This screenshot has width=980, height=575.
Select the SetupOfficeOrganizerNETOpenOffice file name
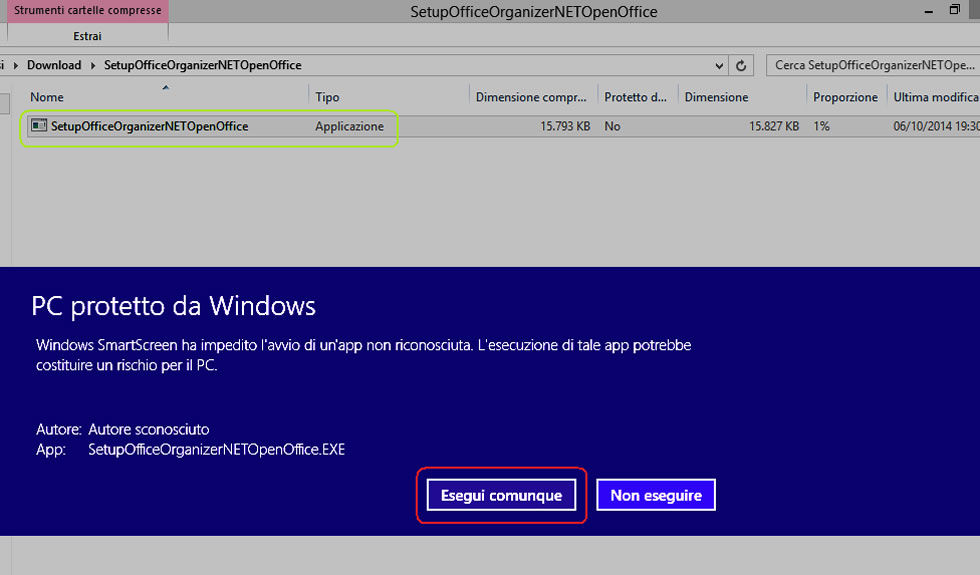(x=149, y=126)
